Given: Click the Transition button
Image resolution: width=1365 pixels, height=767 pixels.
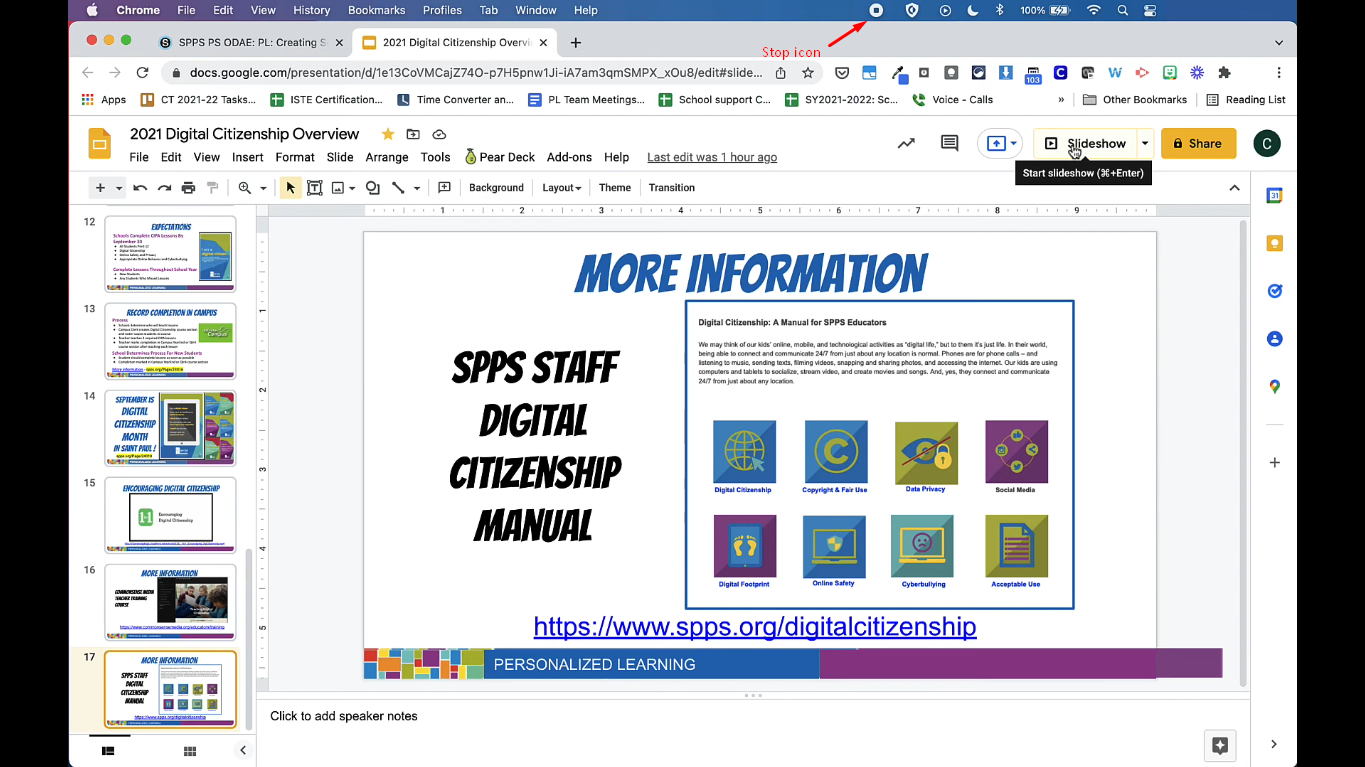Looking at the screenshot, I should pos(672,188).
